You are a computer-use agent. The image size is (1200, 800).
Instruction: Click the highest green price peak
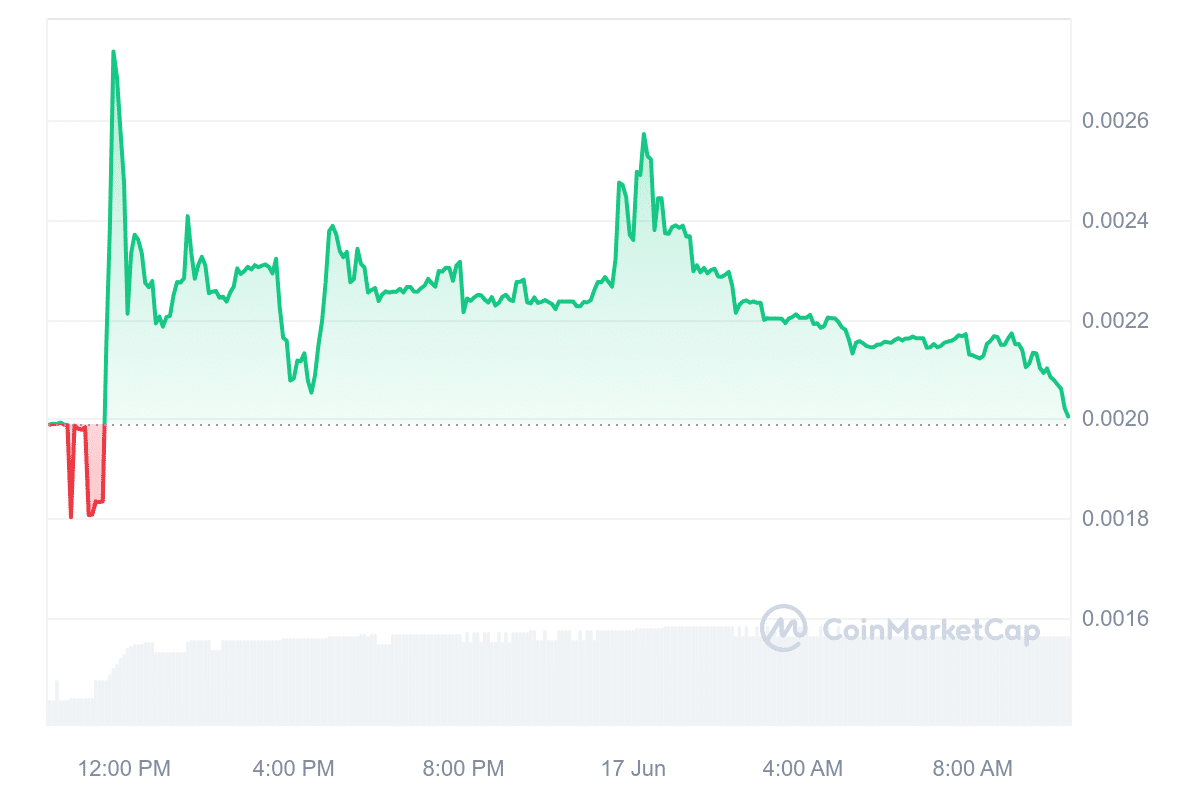pos(113,52)
